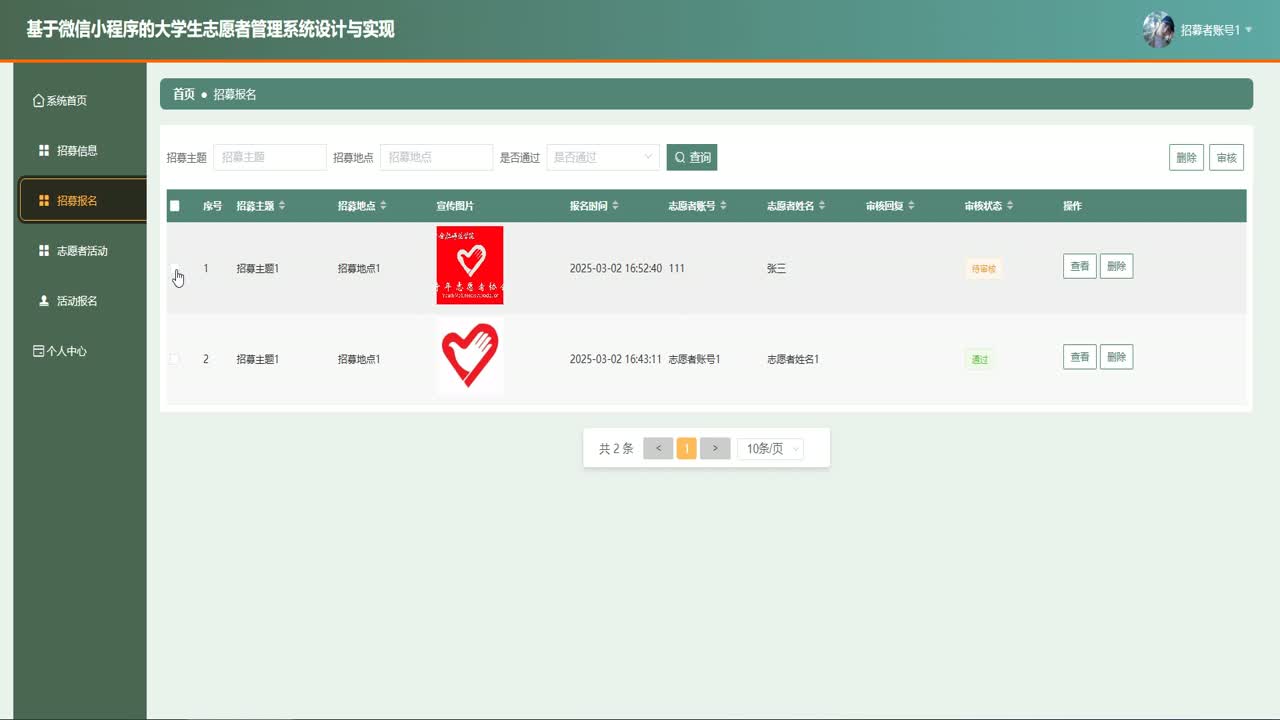This screenshot has width=1280, height=720.
Task: Open the heart-hand logo image in row 2
Action: 470,356
